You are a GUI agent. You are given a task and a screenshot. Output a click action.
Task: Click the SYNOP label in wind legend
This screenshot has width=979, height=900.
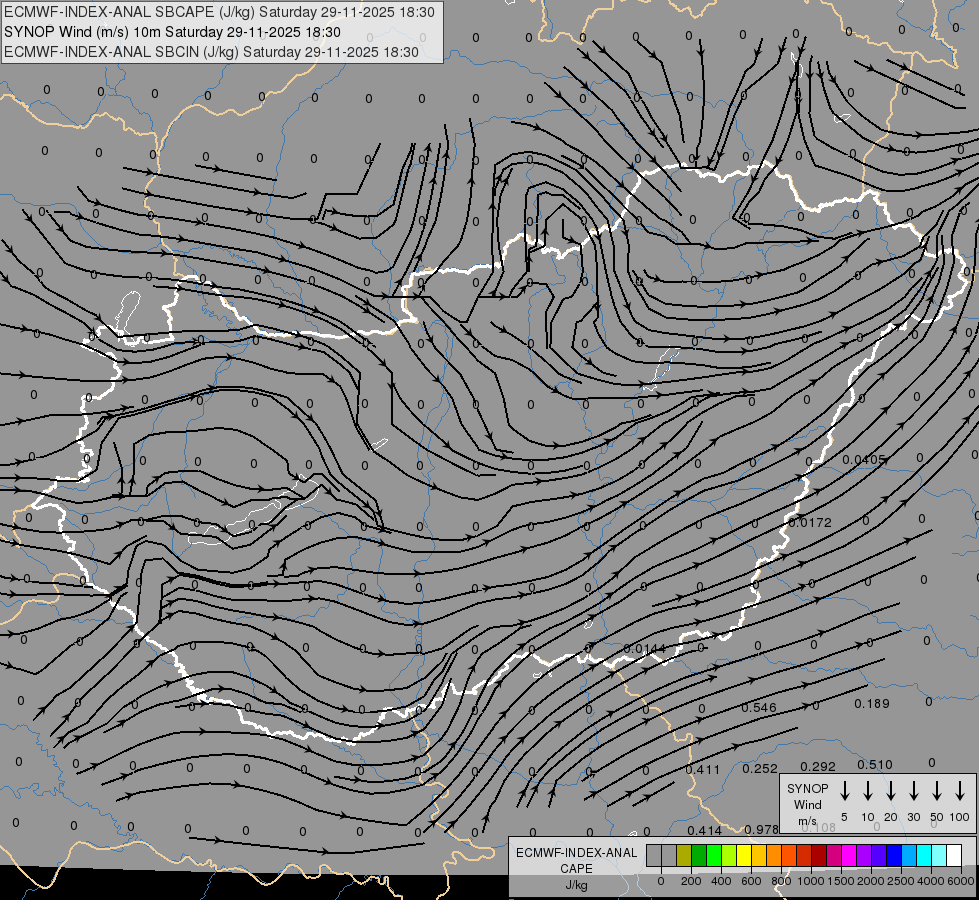tap(807, 788)
